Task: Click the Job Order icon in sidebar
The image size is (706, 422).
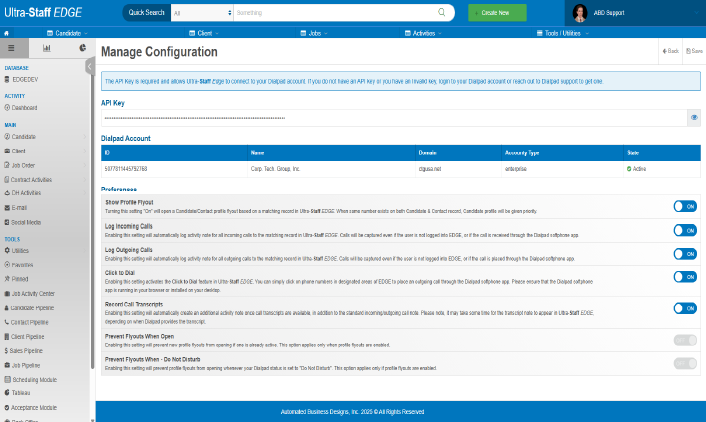Action: click(7, 165)
